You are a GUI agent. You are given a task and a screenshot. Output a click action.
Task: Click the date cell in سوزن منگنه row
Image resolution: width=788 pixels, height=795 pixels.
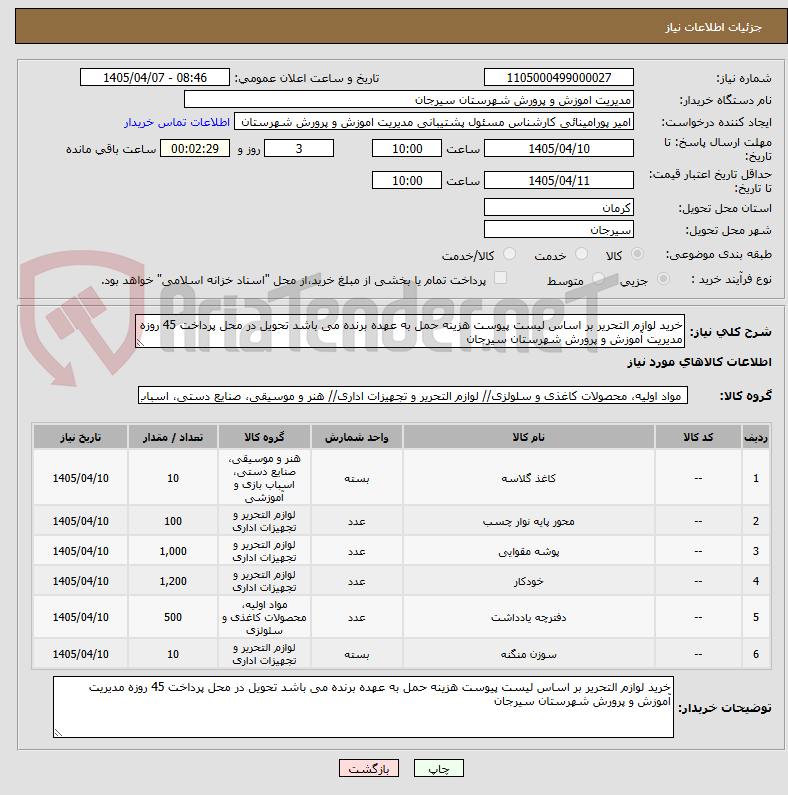click(80, 654)
